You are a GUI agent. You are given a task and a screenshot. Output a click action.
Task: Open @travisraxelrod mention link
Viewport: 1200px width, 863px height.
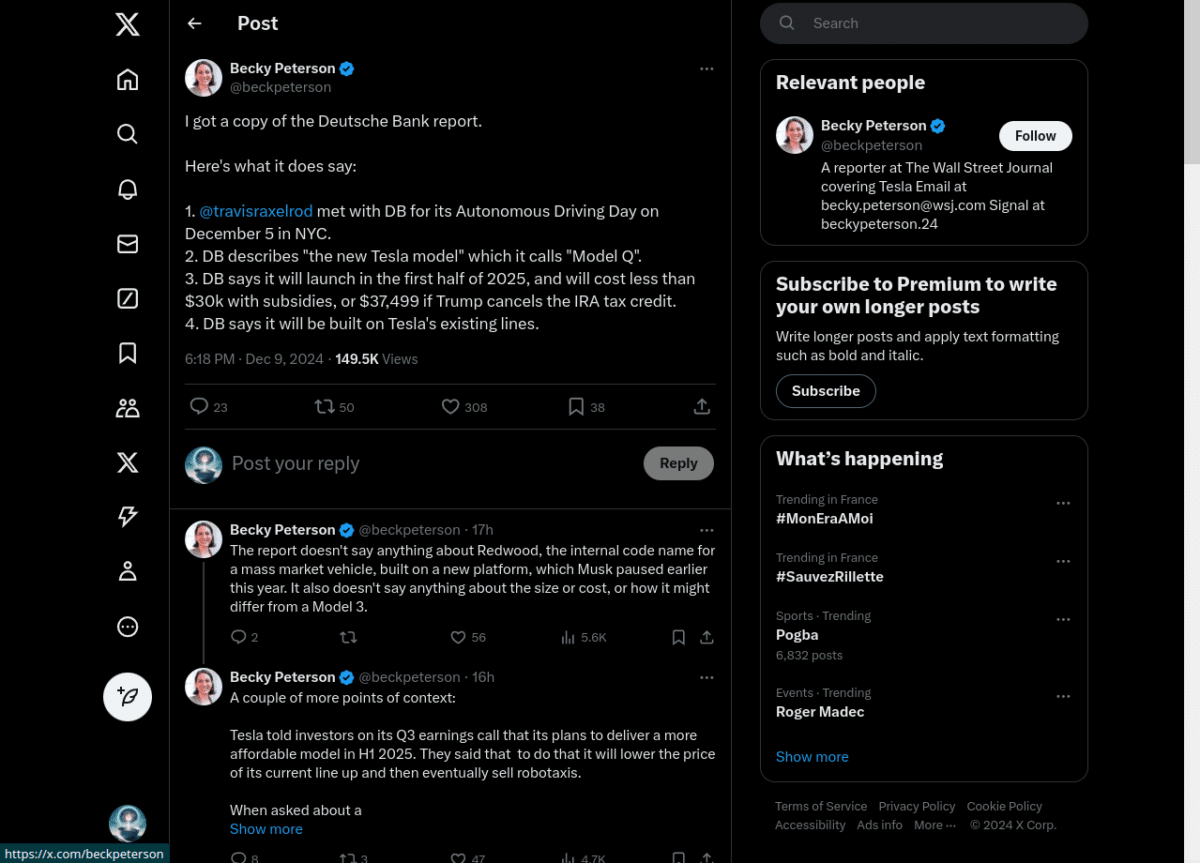(x=256, y=211)
